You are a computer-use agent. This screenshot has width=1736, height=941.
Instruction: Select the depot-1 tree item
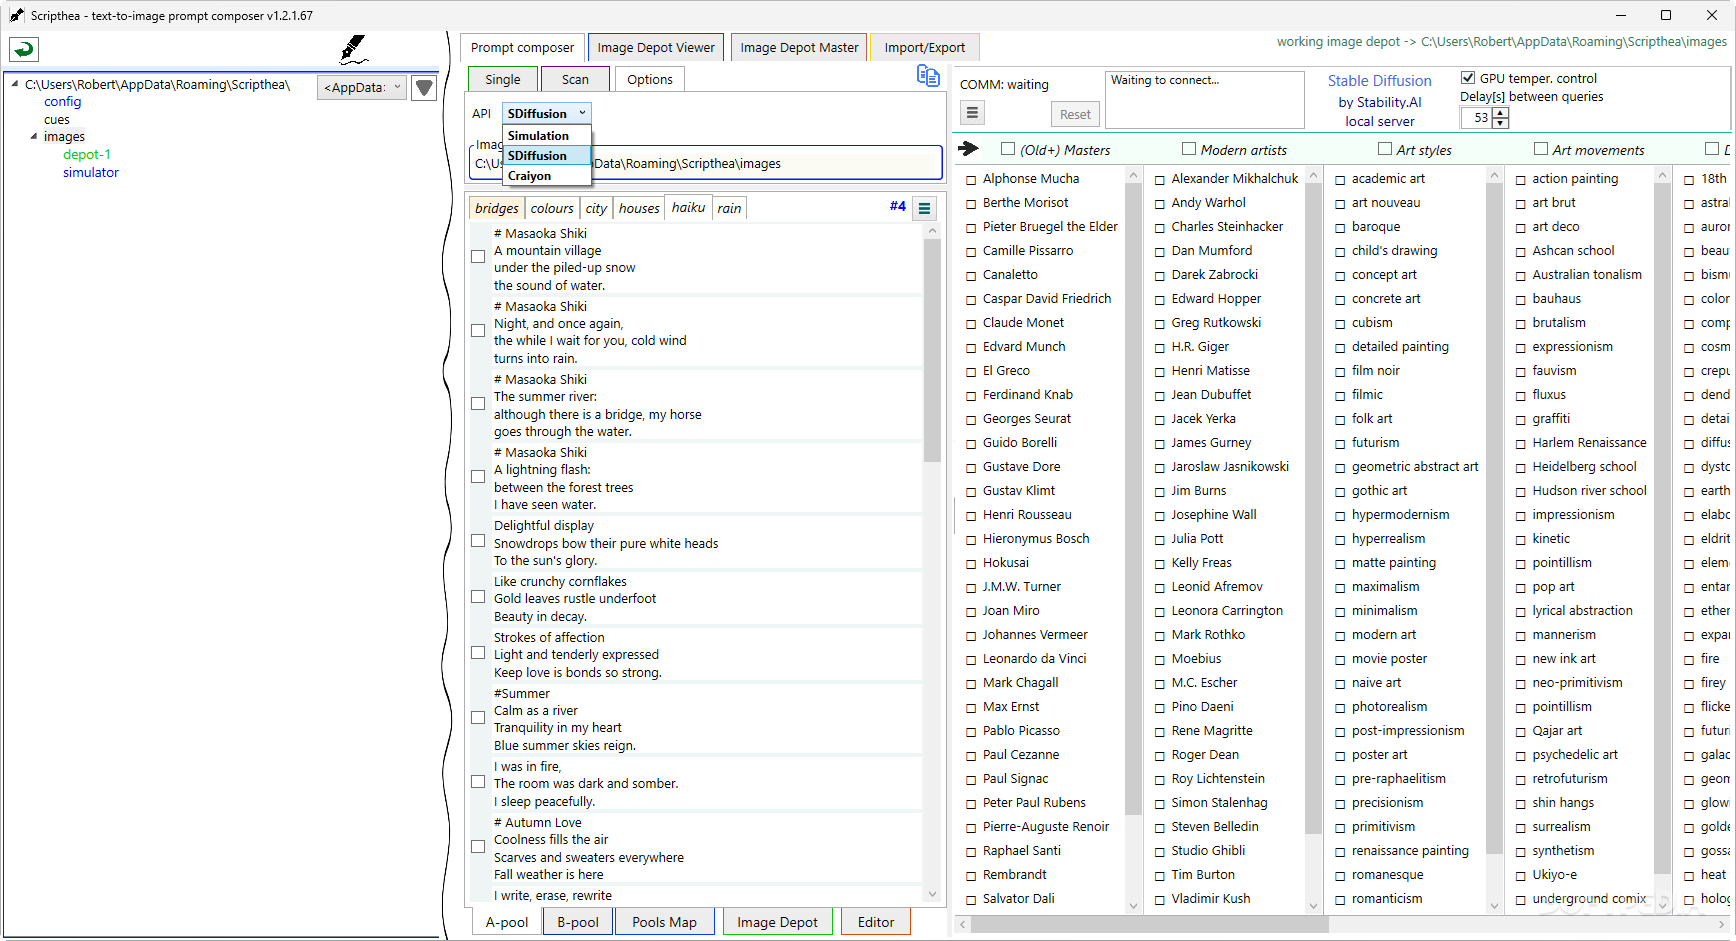click(x=87, y=154)
